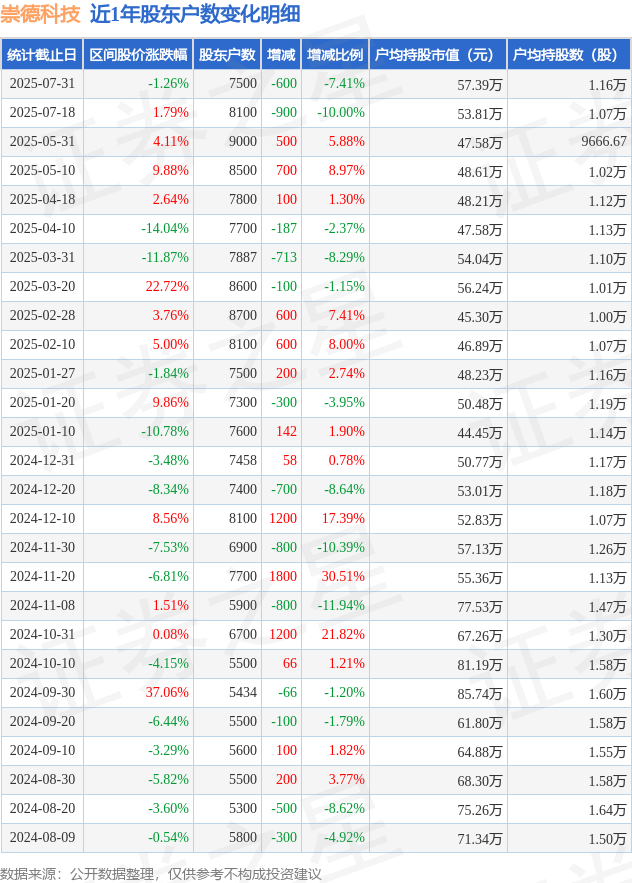Click the 9666.67 shares-per-holder value
Screen dimensions: 632x883
(x=604, y=141)
